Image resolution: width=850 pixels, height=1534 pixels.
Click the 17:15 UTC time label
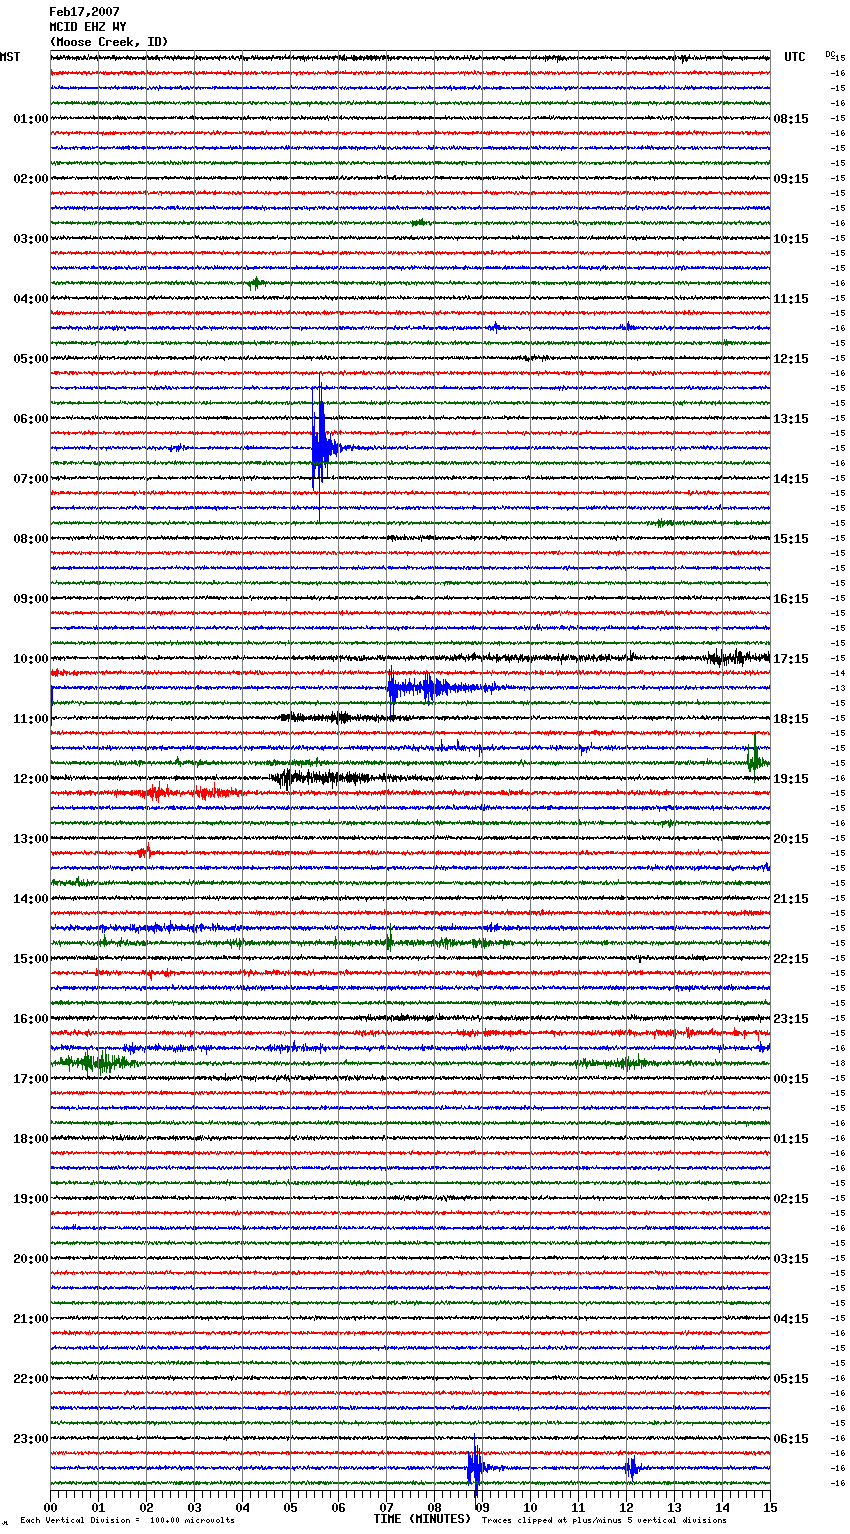click(x=791, y=659)
